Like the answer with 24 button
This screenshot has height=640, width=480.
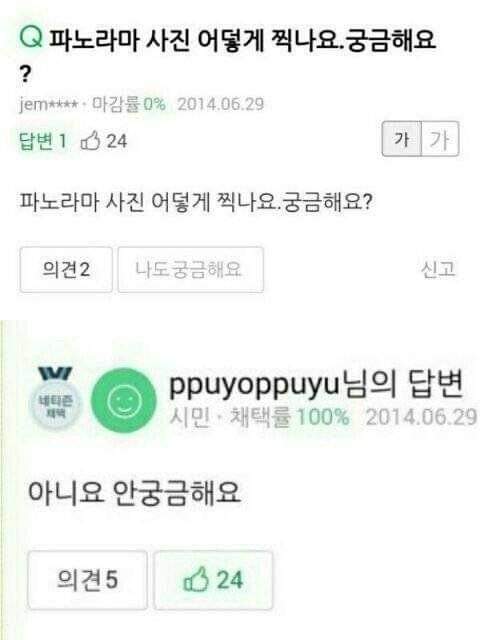[x=213, y=580]
